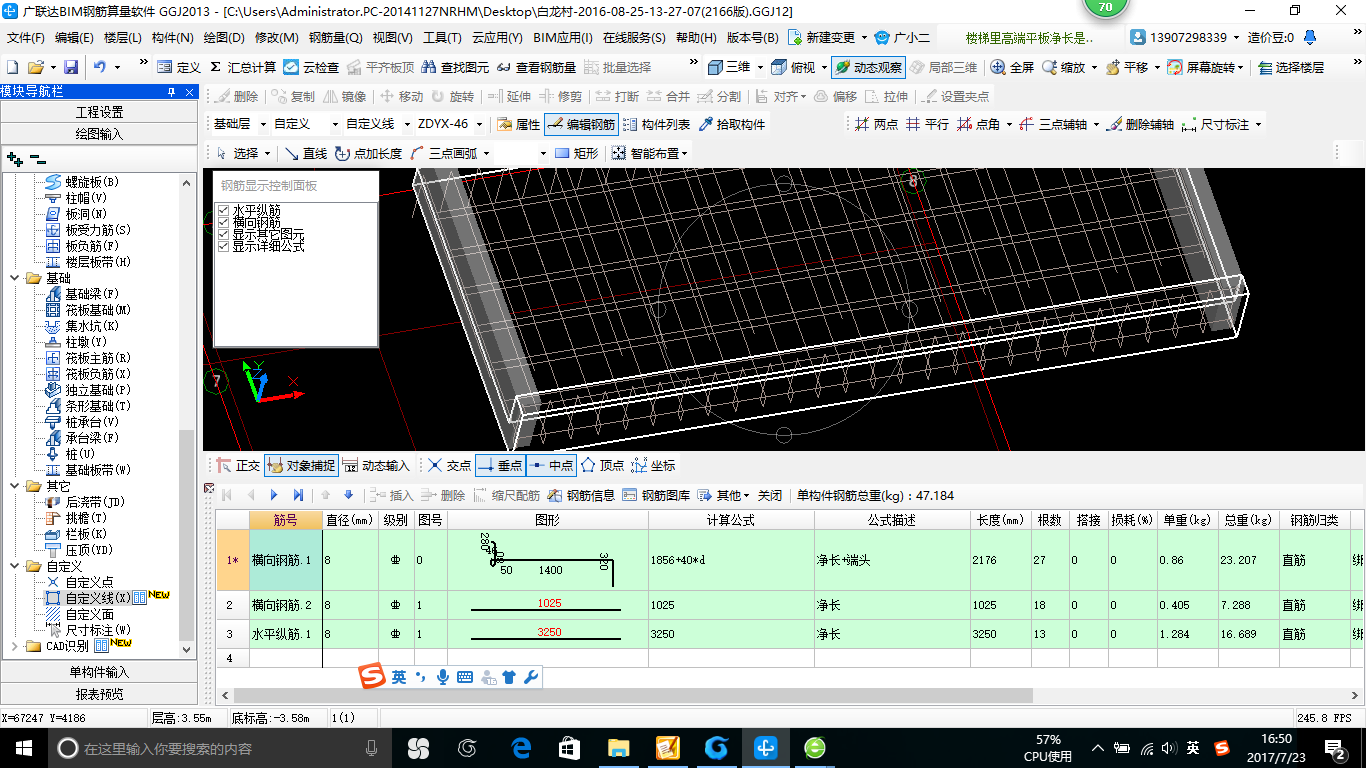1366x768 pixels.
Task: Open the 三维 view dropdown arrow
Action: [760, 67]
